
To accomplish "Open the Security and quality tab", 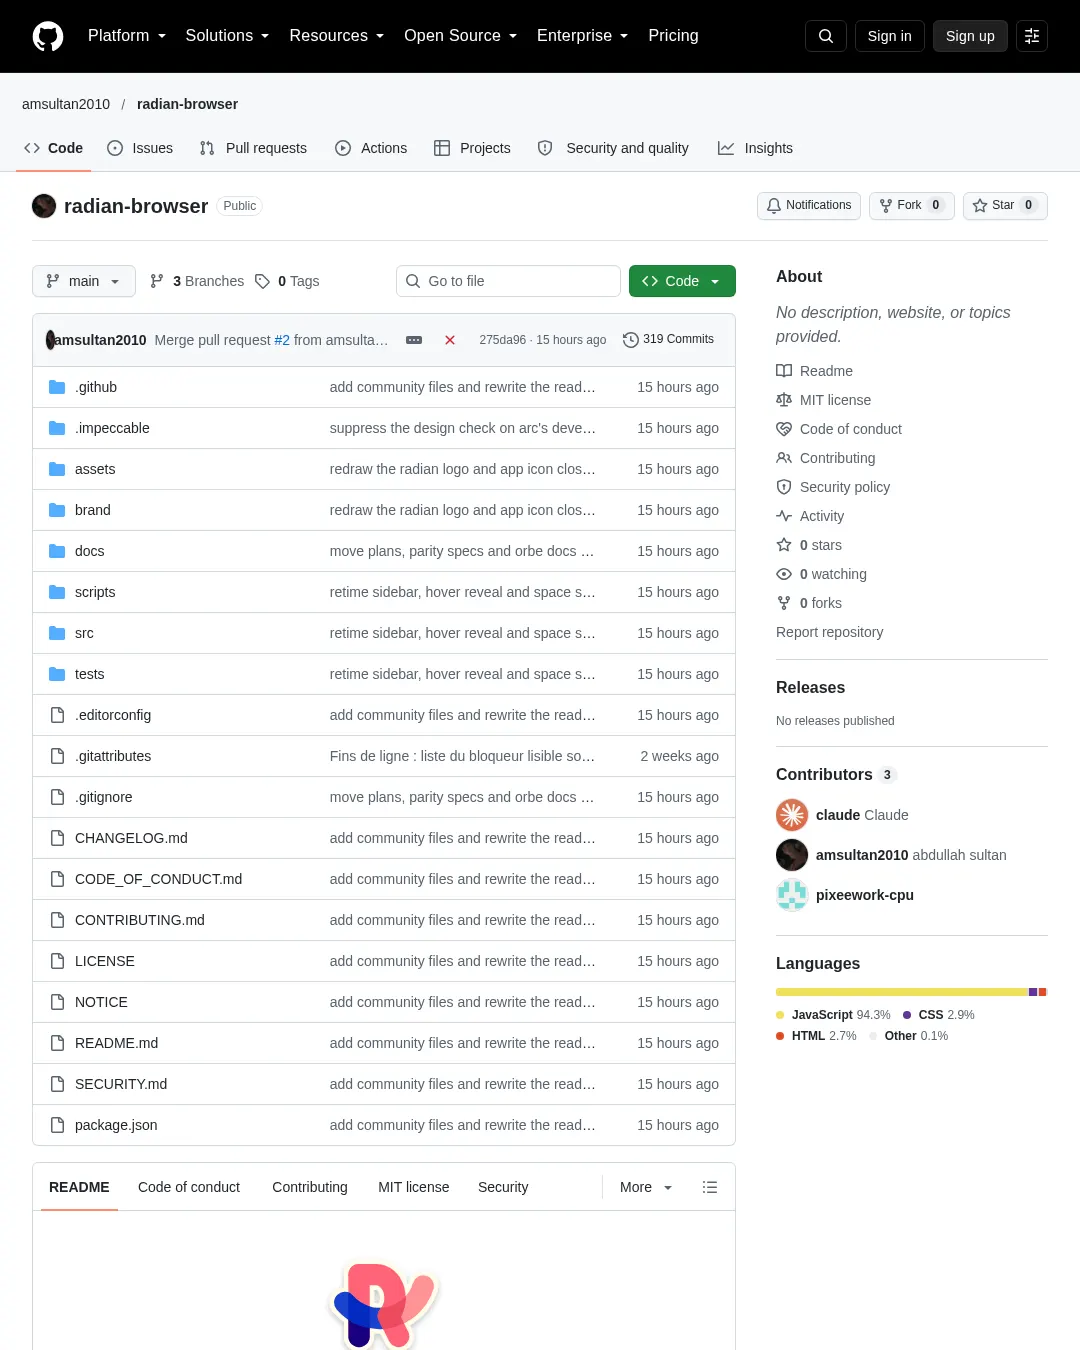I will (x=613, y=148).
